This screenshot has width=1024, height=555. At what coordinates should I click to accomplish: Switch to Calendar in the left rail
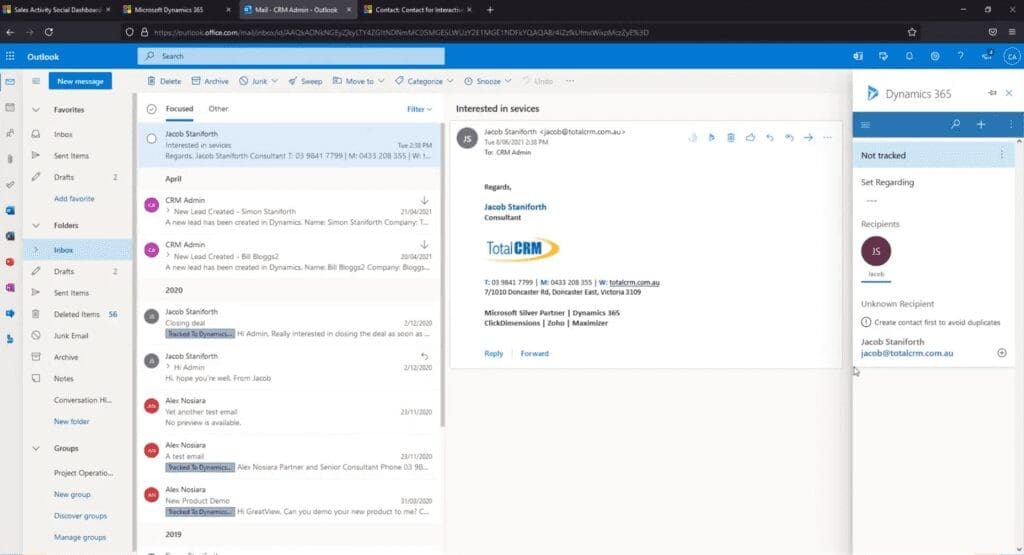[x=10, y=107]
